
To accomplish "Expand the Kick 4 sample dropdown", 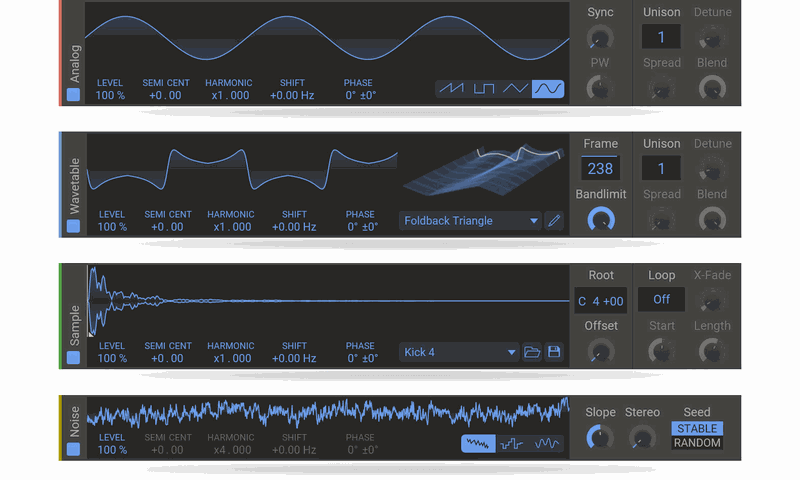I will pyautogui.click(x=459, y=352).
